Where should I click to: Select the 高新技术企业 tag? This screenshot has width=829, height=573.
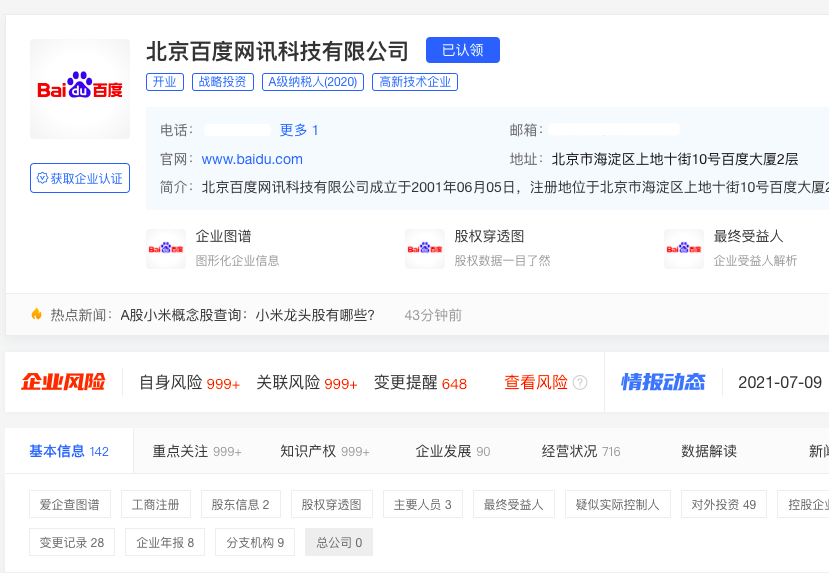415,82
